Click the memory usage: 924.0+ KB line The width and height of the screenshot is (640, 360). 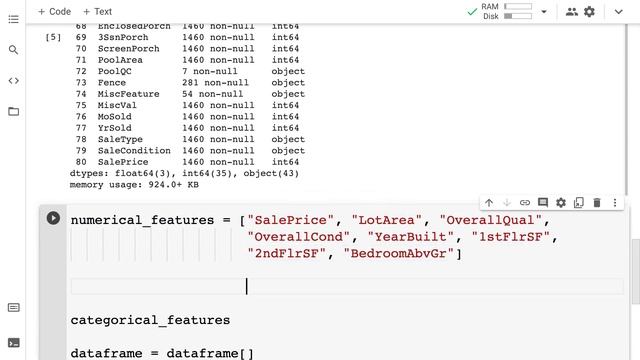click(134, 185)
